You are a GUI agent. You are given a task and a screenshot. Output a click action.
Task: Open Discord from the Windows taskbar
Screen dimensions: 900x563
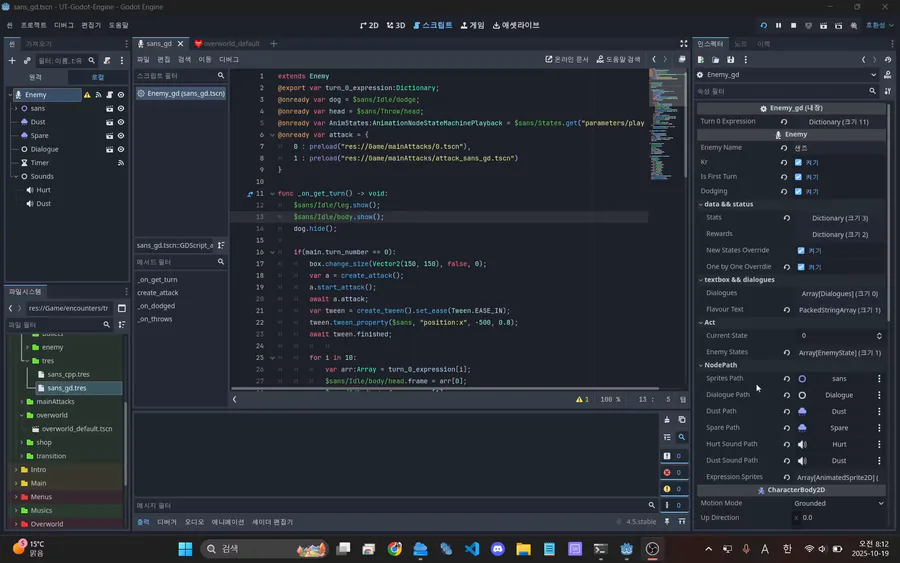(498, 549)
